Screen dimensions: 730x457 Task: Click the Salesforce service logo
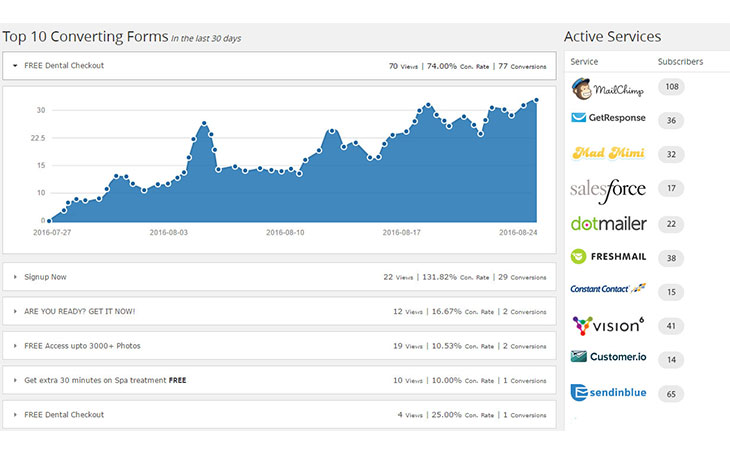(608, 191)
